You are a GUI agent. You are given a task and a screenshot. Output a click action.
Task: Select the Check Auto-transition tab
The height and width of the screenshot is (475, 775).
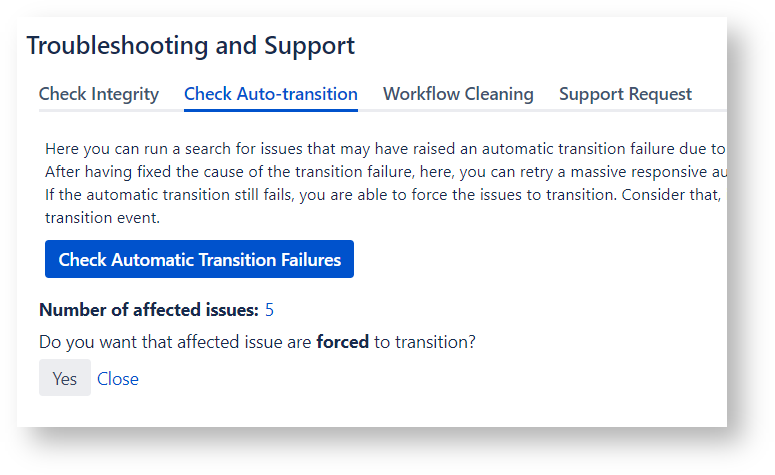click(x=270, y=94)
